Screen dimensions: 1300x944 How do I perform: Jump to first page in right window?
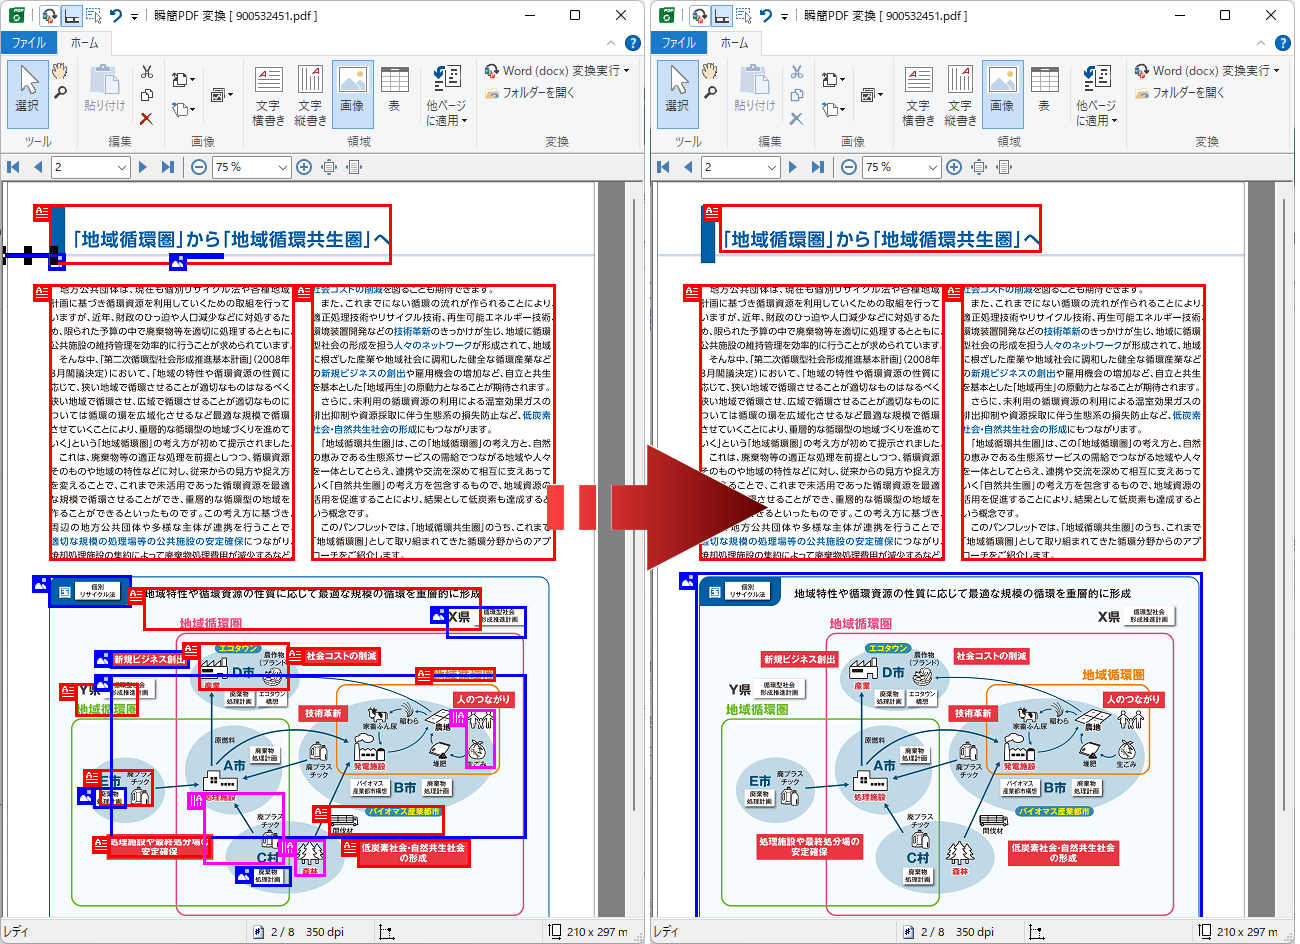pos(663,167)
